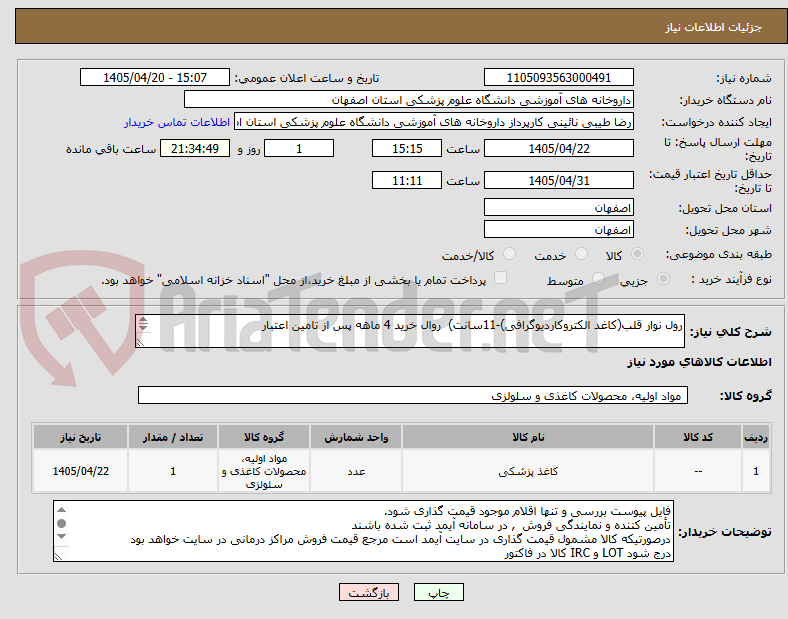Select the جزیی purchase type radio
Viewport: 788px width, 619px height.
(x=663, y=279)
